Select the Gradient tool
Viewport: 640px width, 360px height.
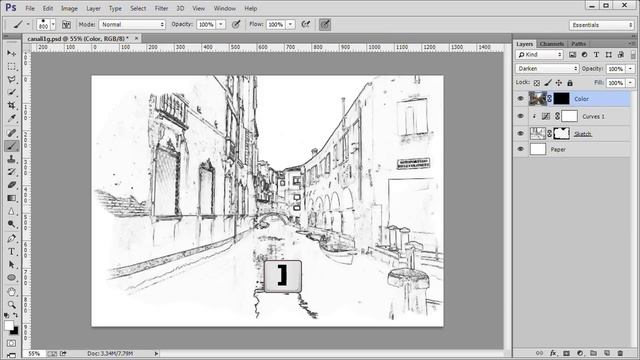[11, 198]
